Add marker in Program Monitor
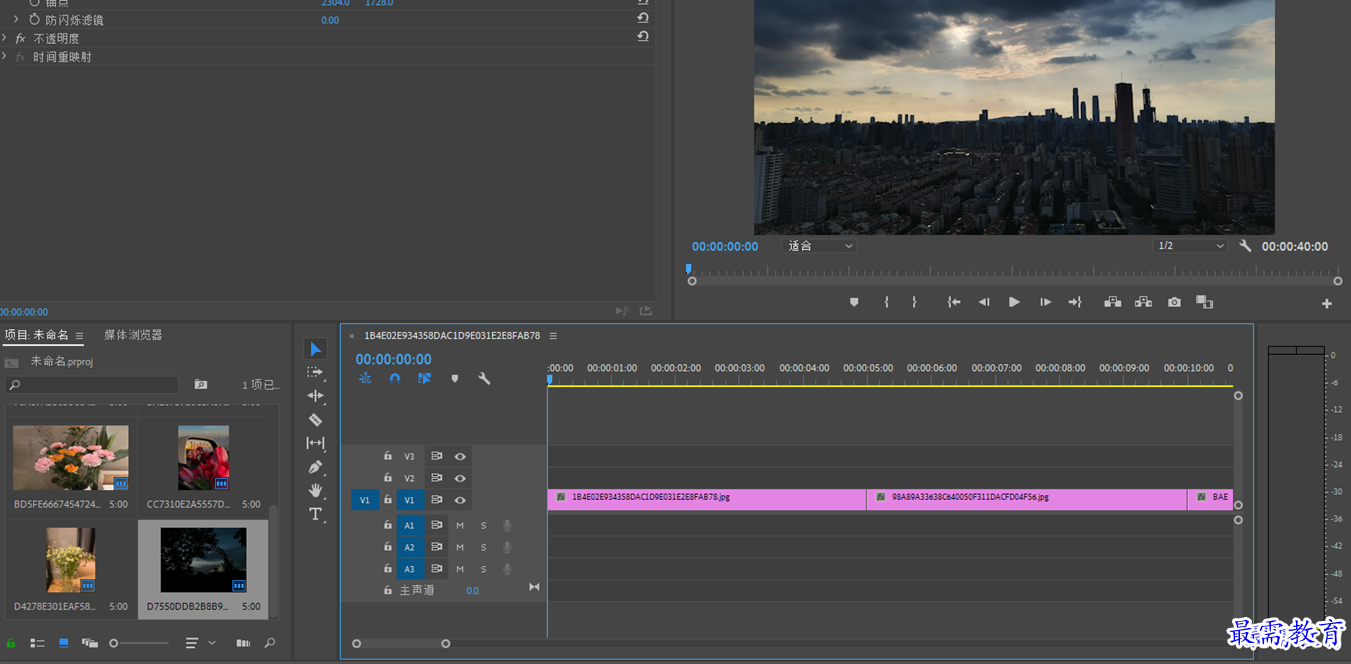 click(854, 302)
